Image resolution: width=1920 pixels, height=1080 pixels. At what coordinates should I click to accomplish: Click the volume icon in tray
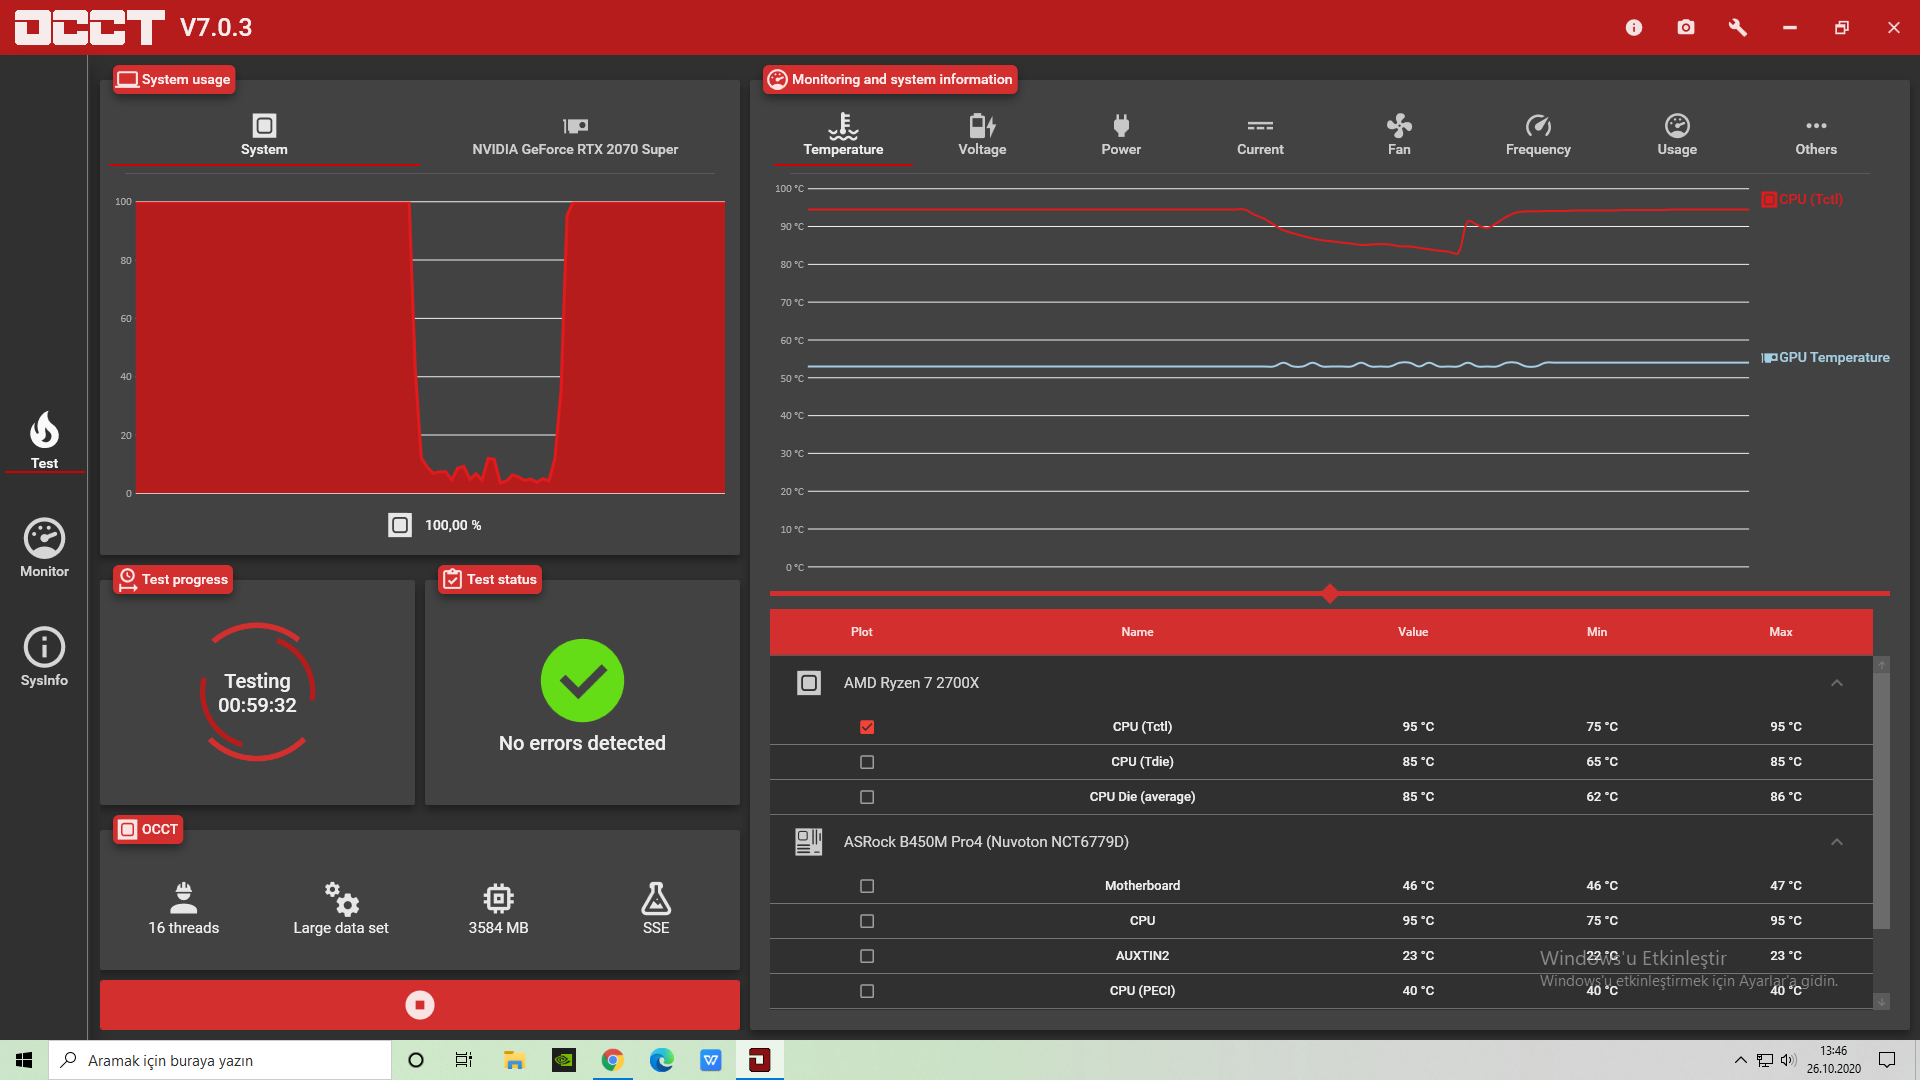point(1788,1060)
